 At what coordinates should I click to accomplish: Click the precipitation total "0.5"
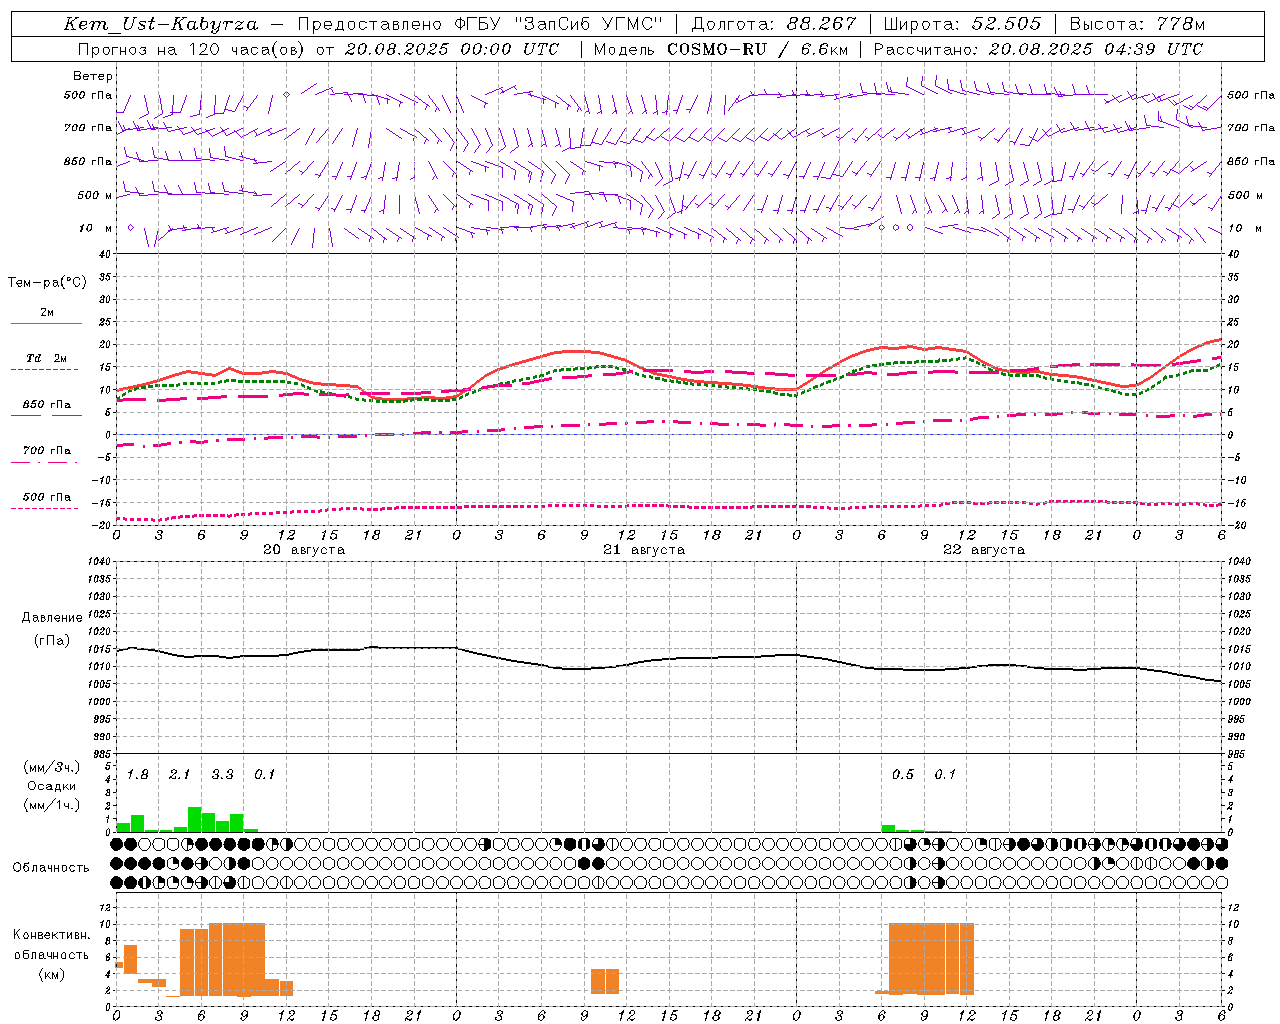(x=903, y=775)
